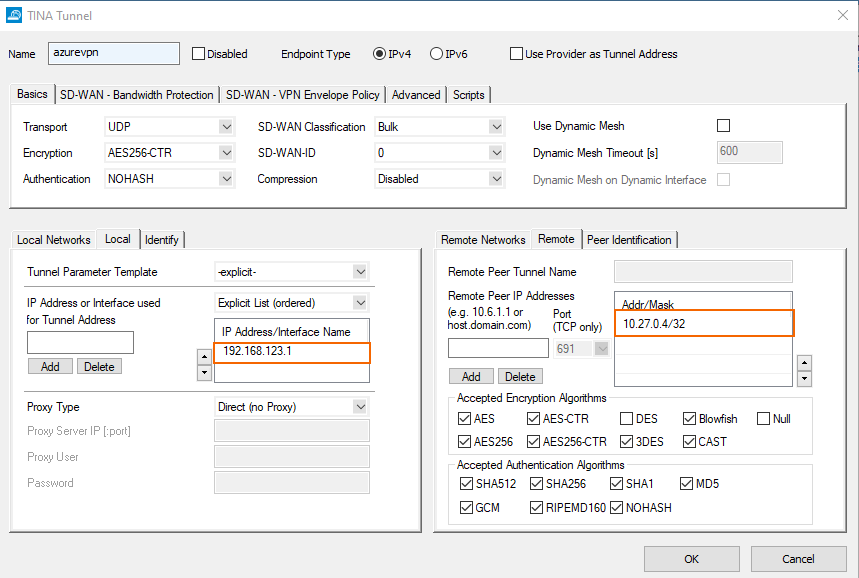Image resolution: width=859 pixels, height=578 pixels.
Task: Uncheck MD5 authentication algorithm
Action: click(x=686, y=484)
